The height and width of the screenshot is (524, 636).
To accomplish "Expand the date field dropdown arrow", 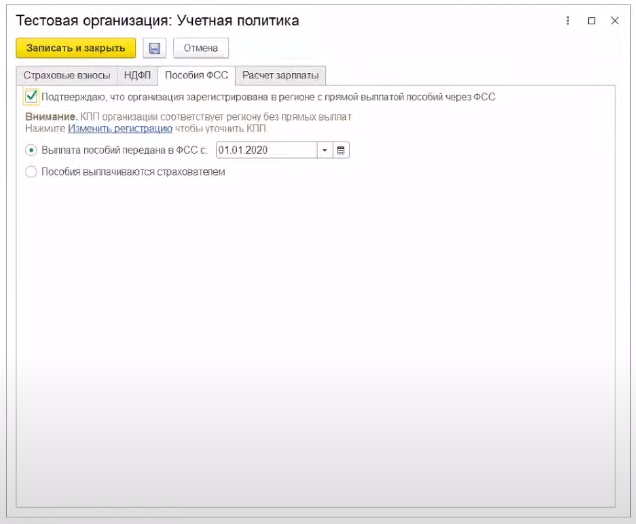I will point(324,150).
